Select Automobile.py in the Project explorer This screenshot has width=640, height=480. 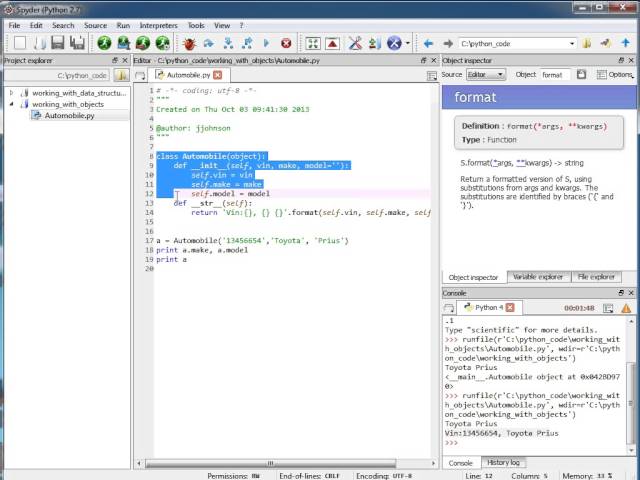[x=69, y=116]
